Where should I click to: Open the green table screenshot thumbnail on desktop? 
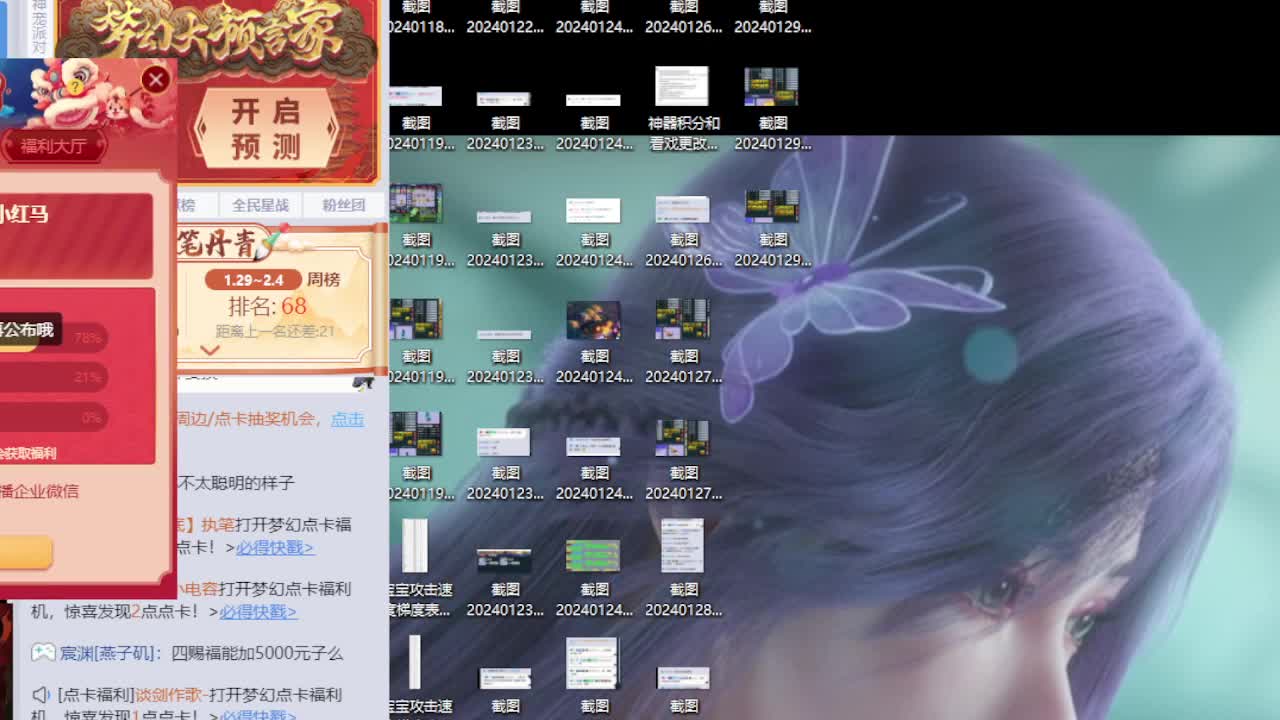[594, 555]
